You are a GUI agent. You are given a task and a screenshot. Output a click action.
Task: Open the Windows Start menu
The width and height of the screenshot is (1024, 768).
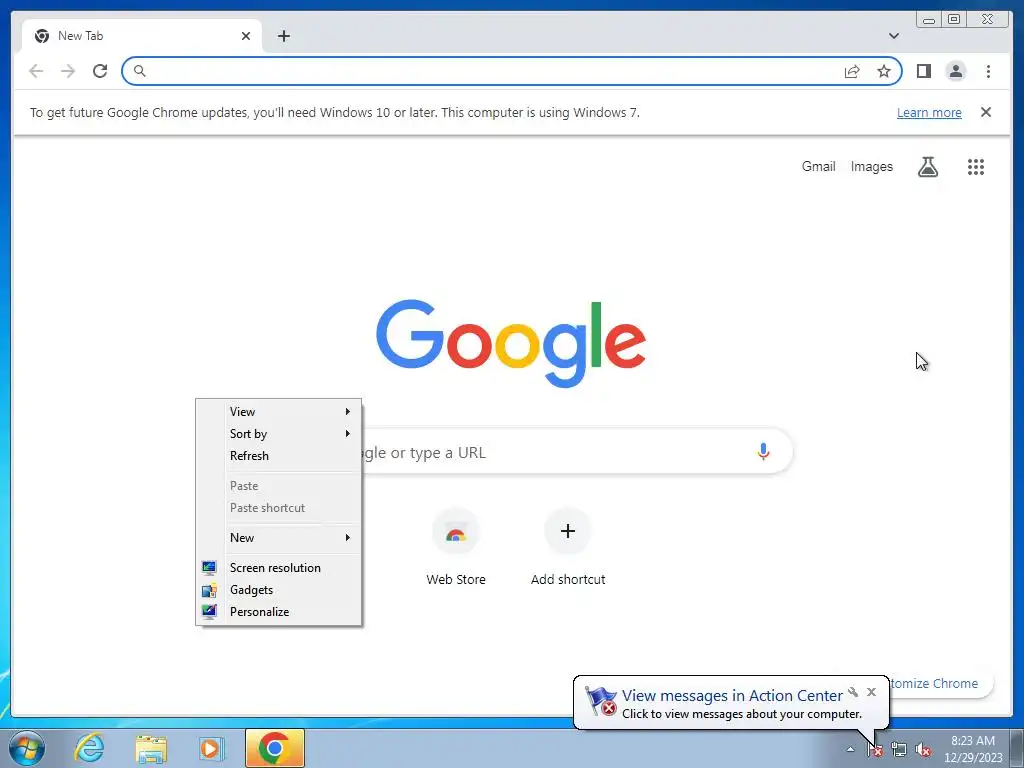27,748
